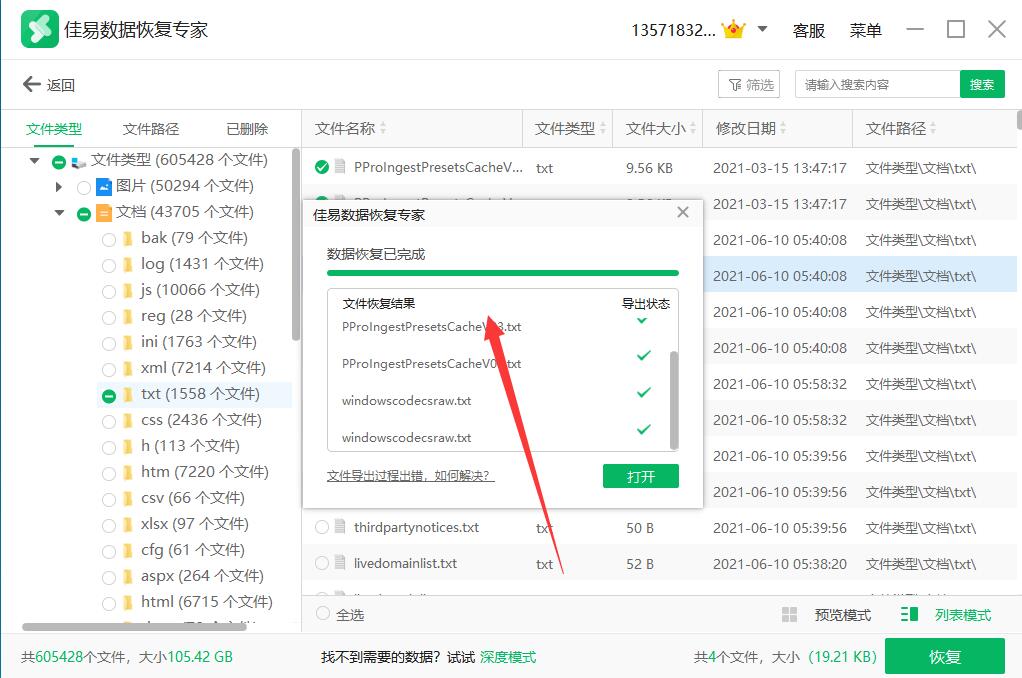Click the 打开 button in dialog
The width and height of the screenshot is (1022, 678).
[641, 477]
